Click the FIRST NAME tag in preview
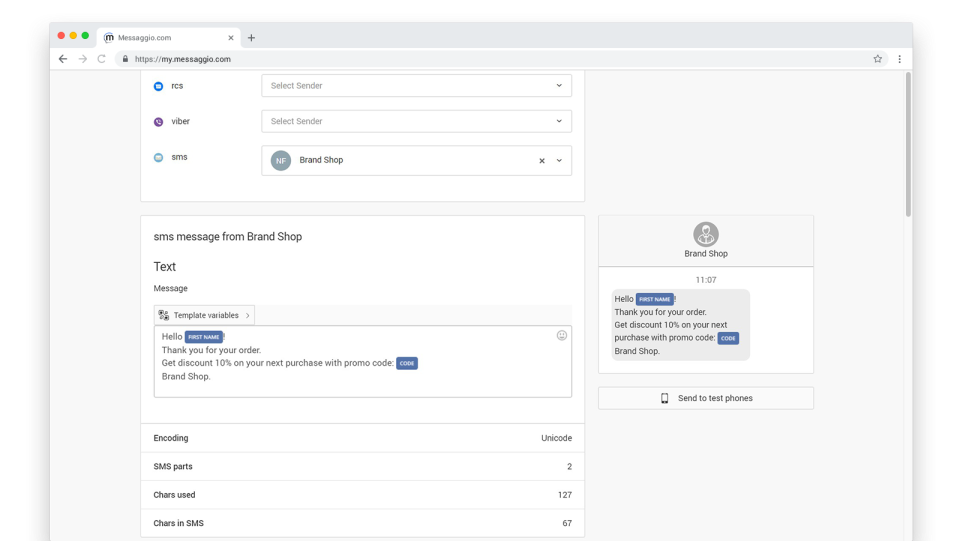Image resolution: width=960 pixels, height=541 pixels. pos(654,299)
